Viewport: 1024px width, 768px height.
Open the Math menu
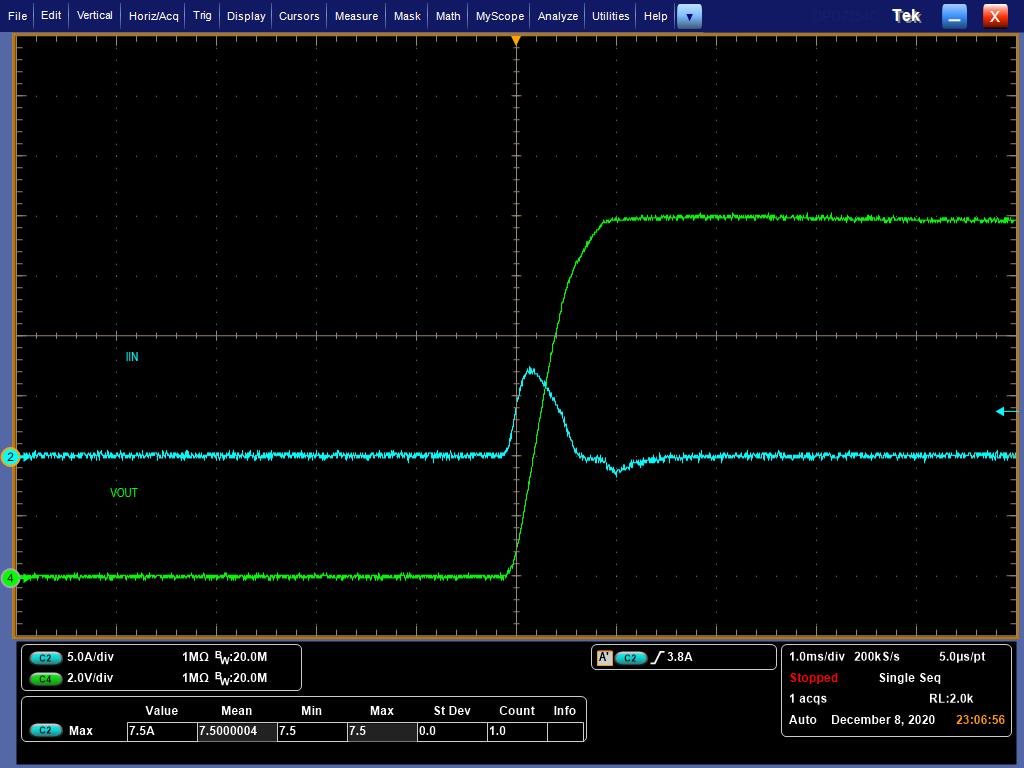(448, 16)
